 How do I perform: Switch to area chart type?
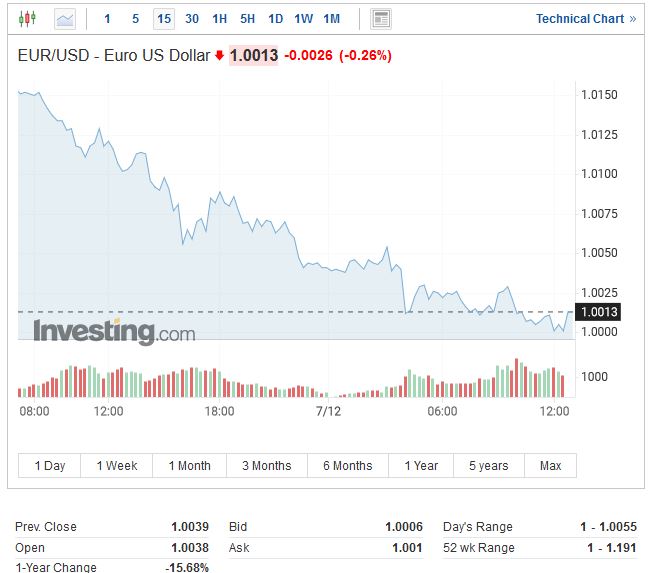65,18
